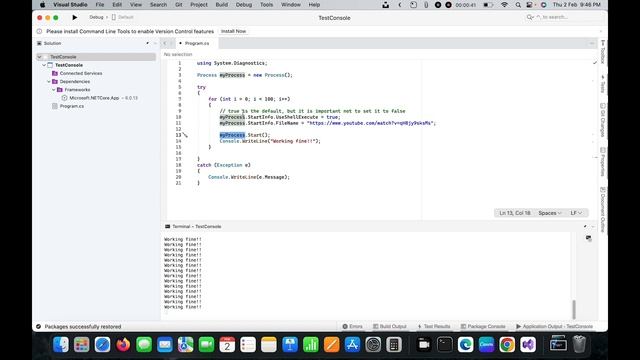
Task: Launch Google Chrome from the Dock
Action: click(x=507, y=345)
